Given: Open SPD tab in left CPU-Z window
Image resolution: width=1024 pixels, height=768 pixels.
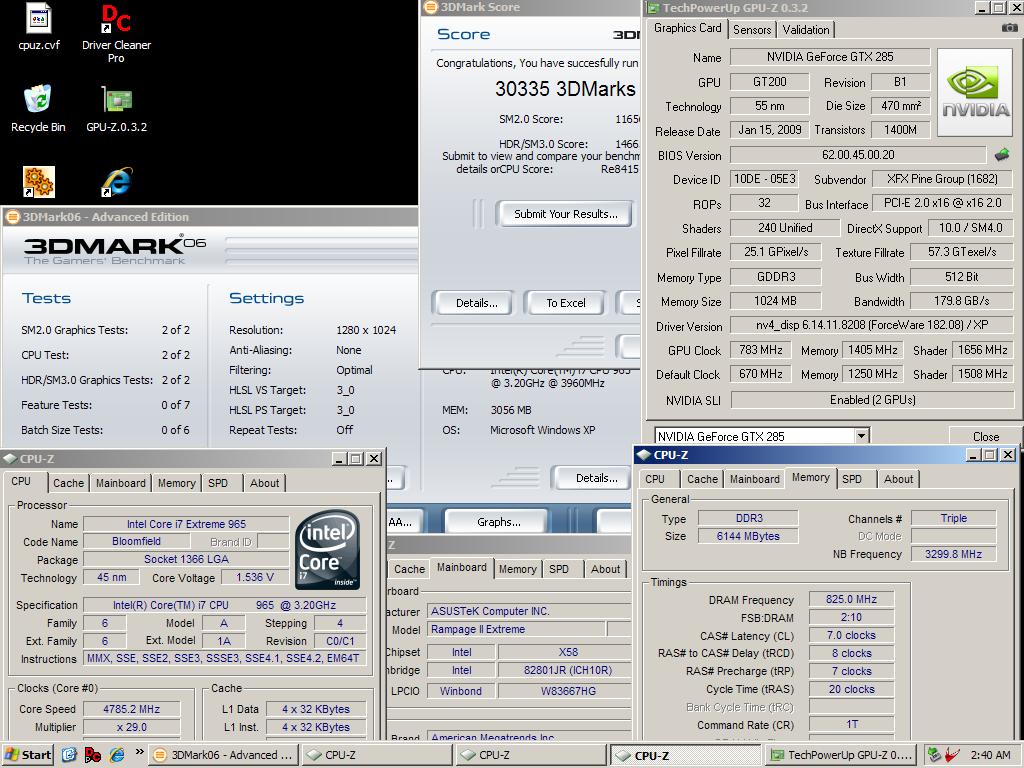Looking at the screenshot, I should pyautogui.click(x=218, y=483).
